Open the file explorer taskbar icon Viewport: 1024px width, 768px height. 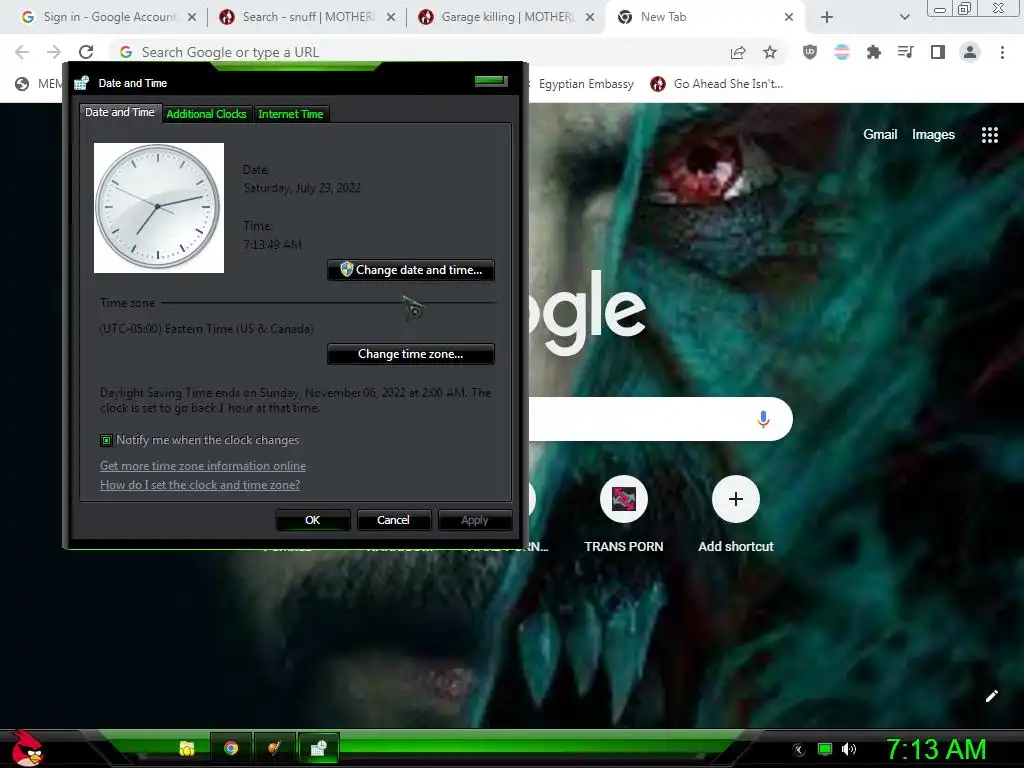point(187,748)
